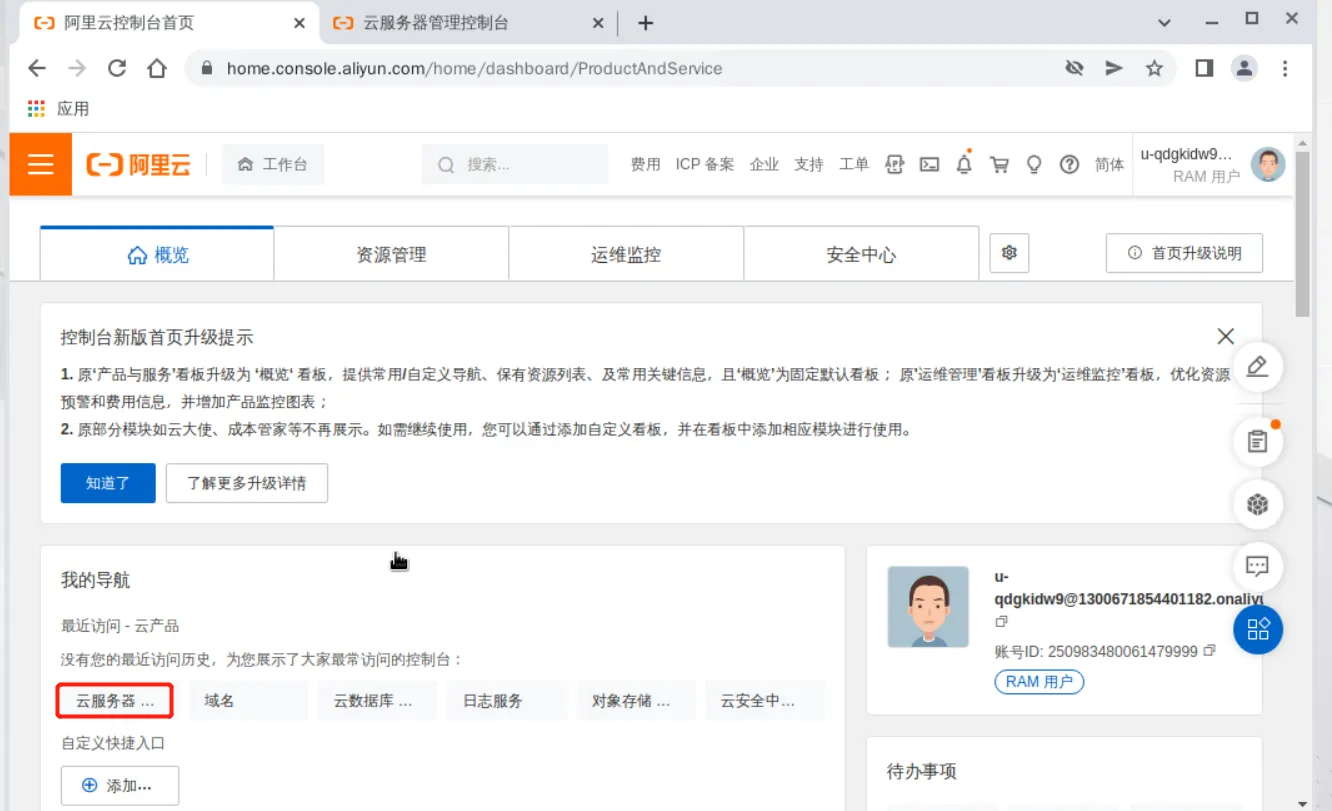The image size is (1332, 811).
Task: Click the 知道了 button
Action: pyautogui.click(x=108, y=483)
